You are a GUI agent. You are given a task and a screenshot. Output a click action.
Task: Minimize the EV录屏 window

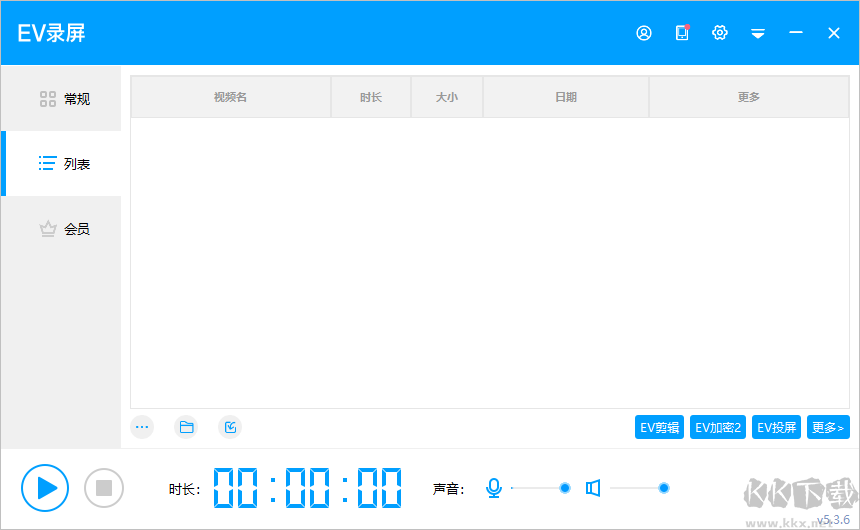[x=796, y=33]
